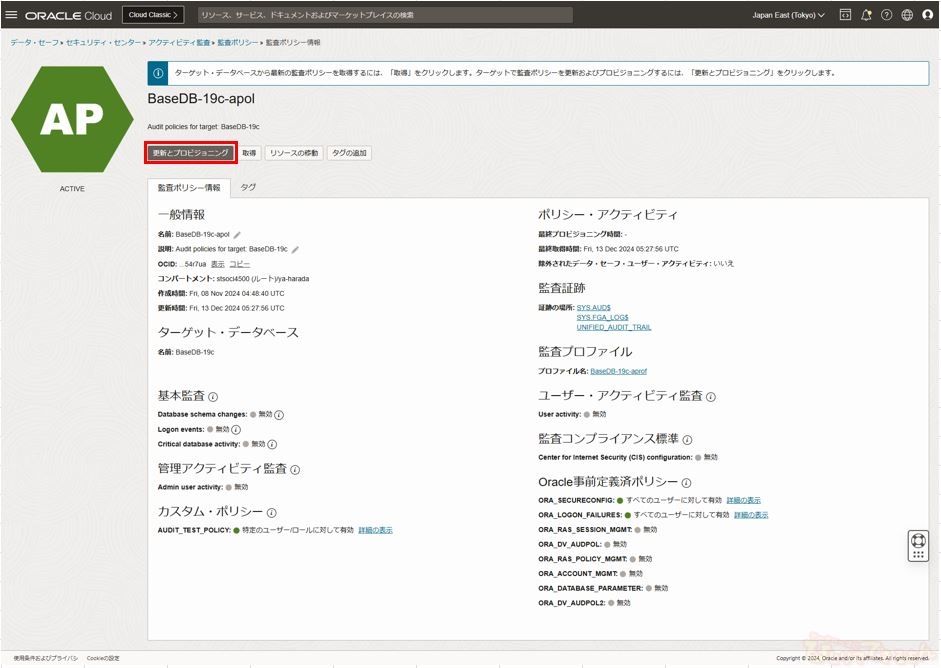Open the help question mark icon
Viewport: 941px width, 668px height.
tap(886, 15)
